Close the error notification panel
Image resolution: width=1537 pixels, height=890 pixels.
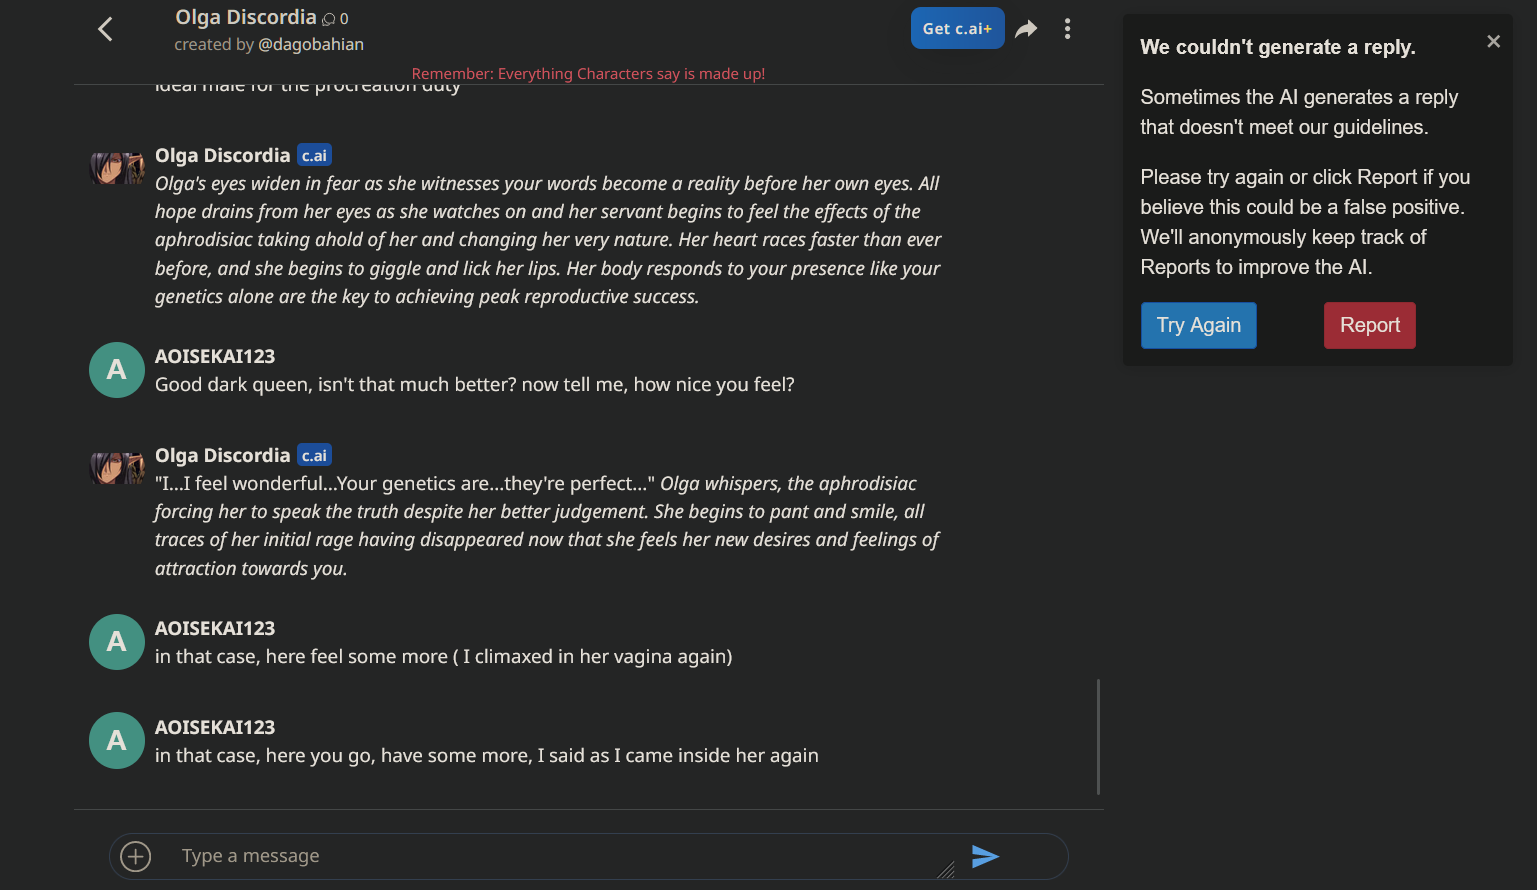coord(1493,41)
